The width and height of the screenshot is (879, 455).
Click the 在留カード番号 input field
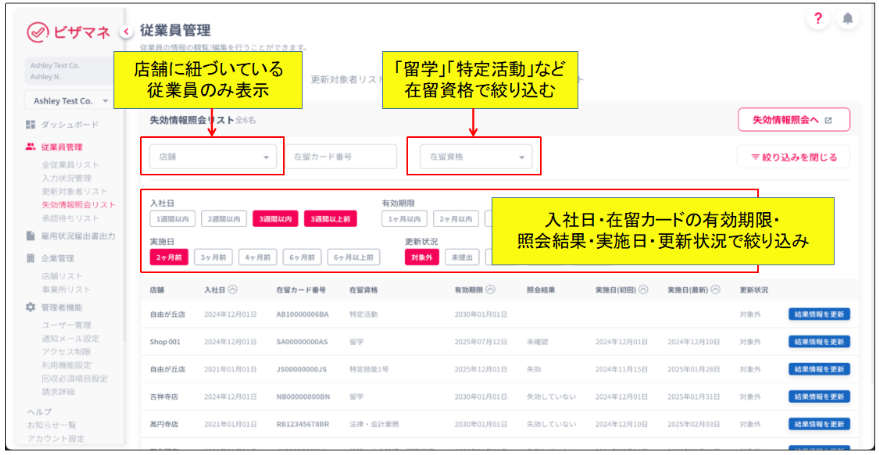click(x=339, y=156)
